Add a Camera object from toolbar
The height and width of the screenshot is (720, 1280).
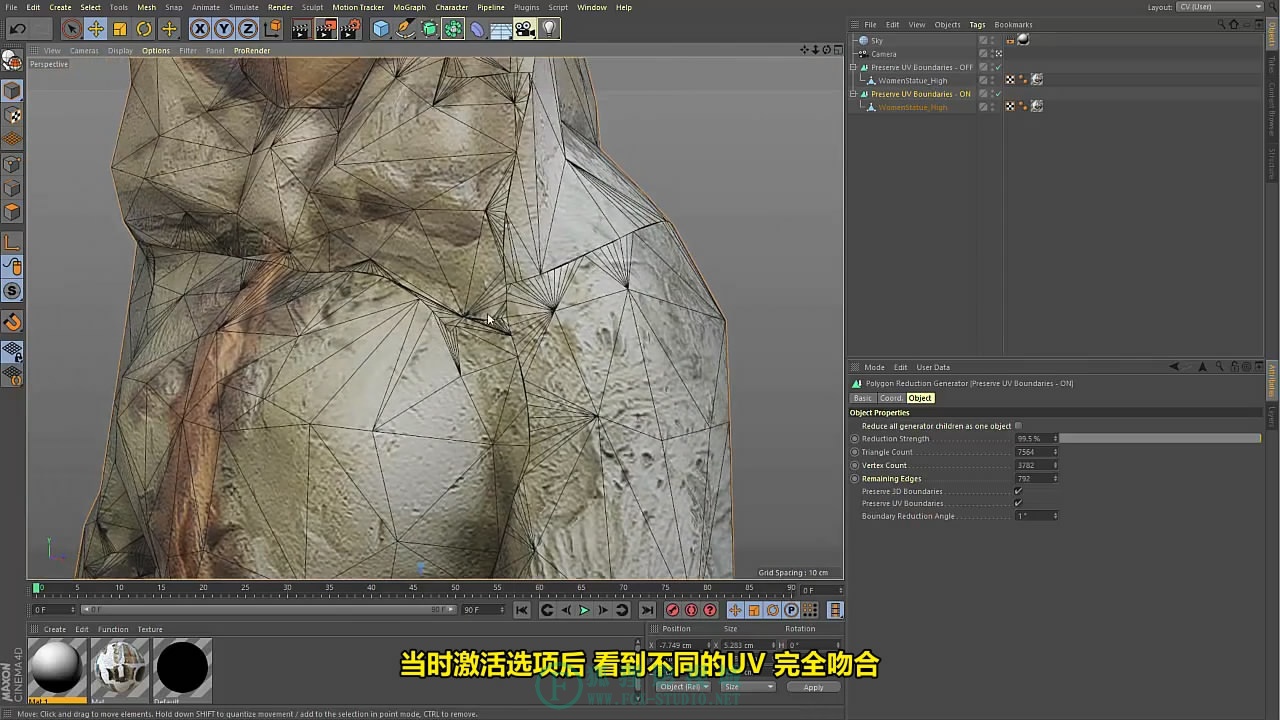click(x=525, y=29)
